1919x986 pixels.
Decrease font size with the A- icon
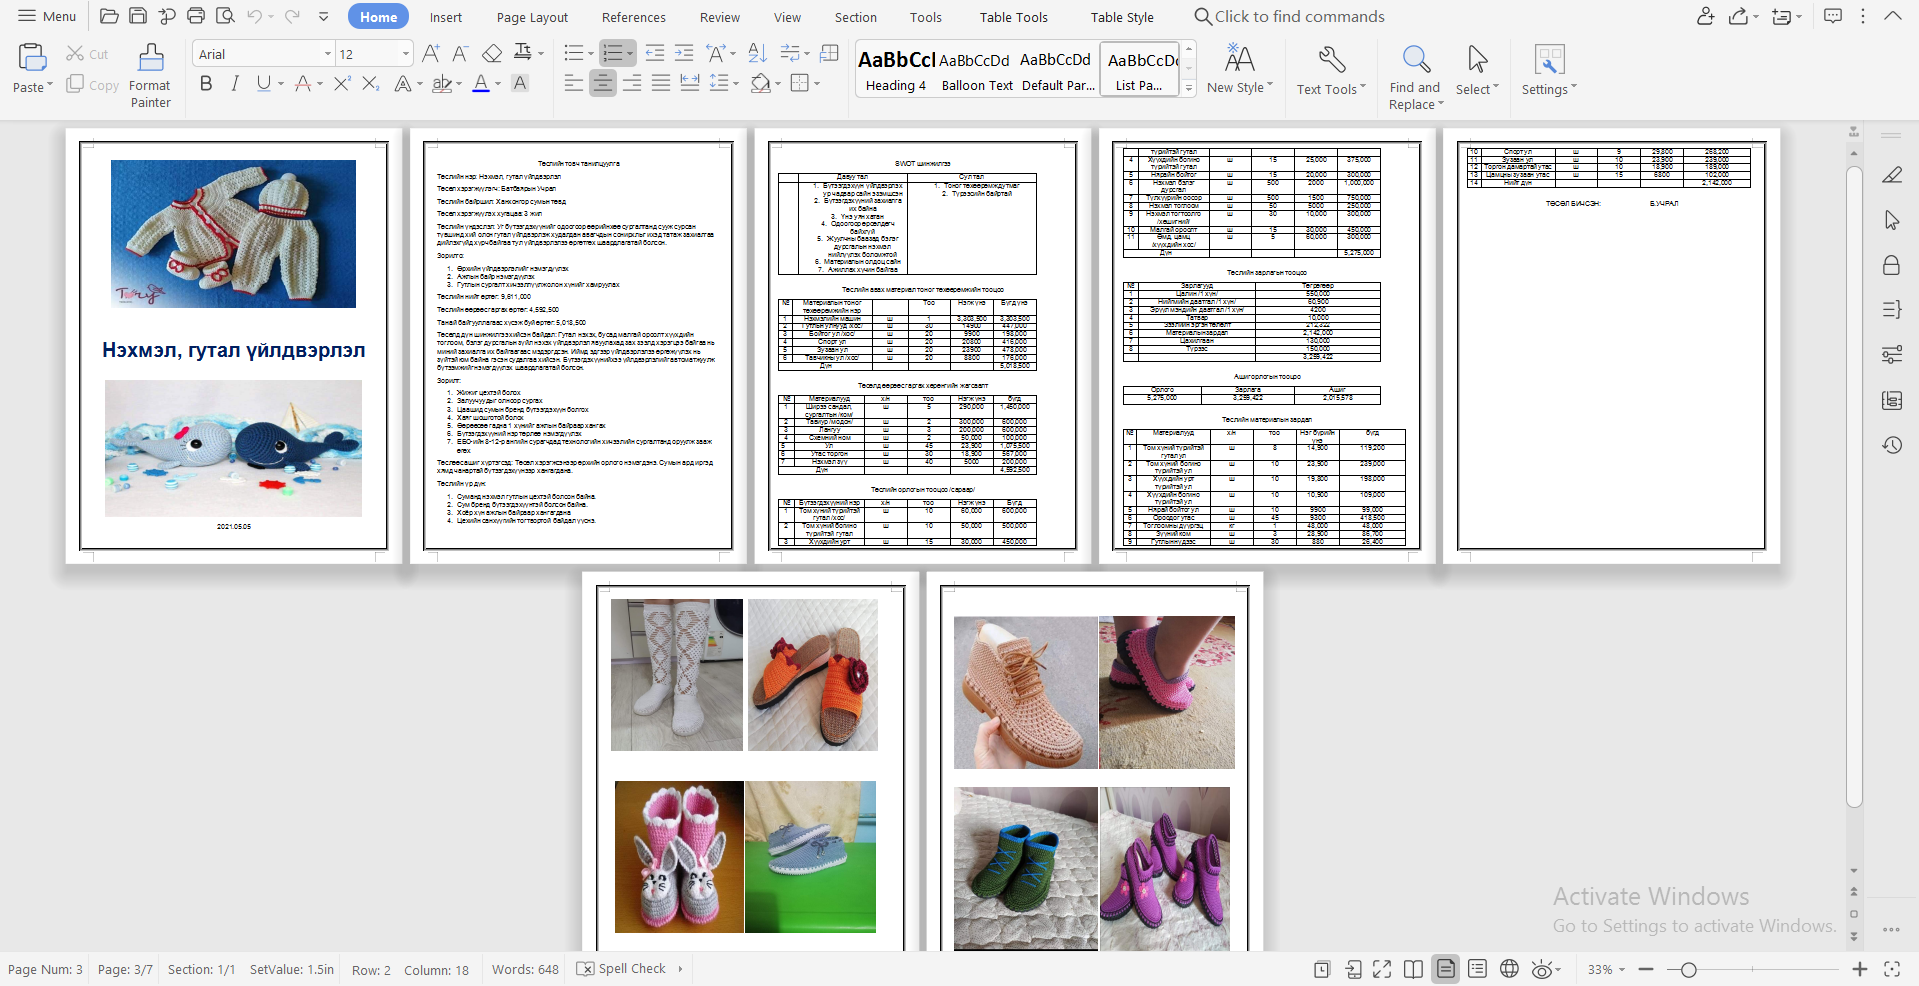tap(460, 54)
